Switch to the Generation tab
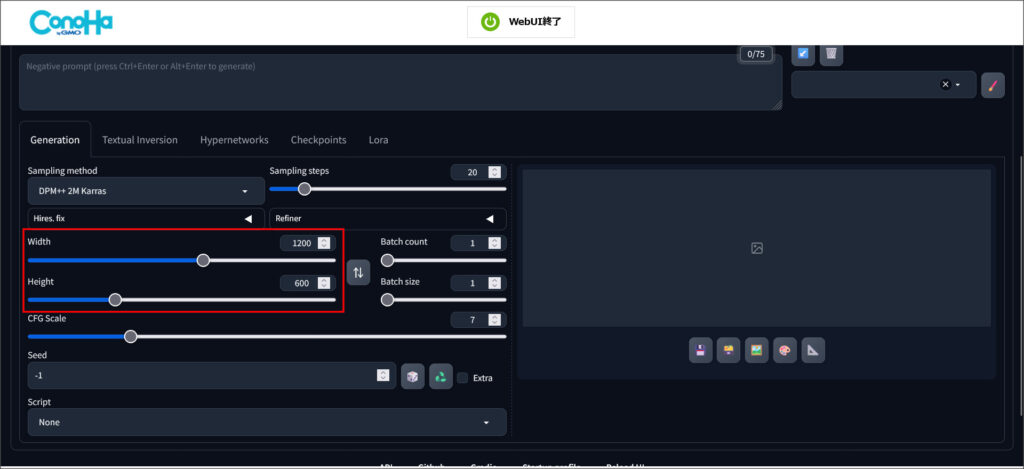1024x469 pixels. pyautogui.click(x=55, y=140)
